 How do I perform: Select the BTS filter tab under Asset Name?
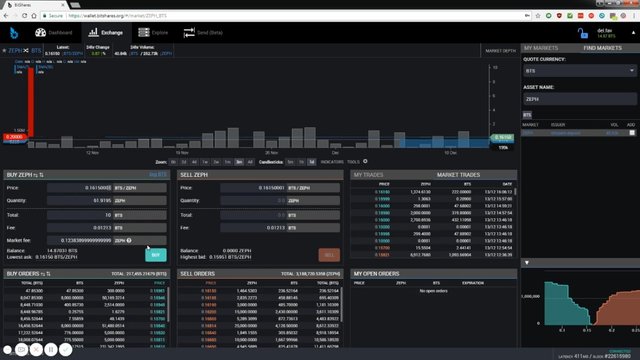pos(527,115)
